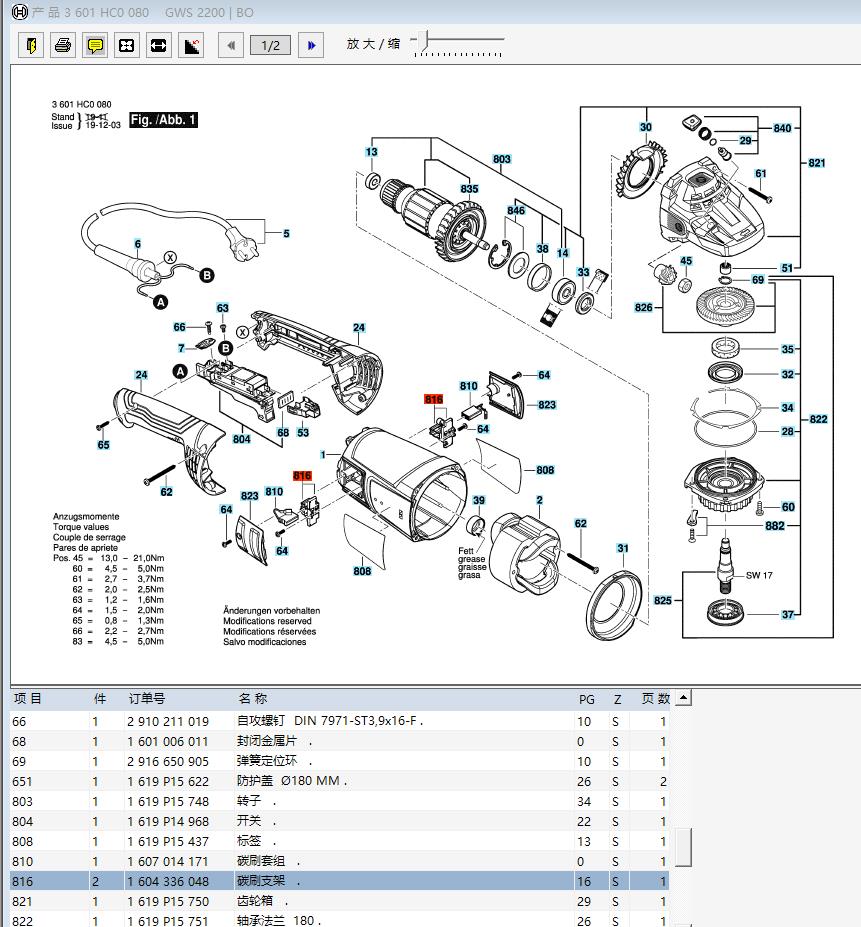Select row 69 弹簧定位环
Viewport: 861px width, 927px height.
click(x=339, y=761)
